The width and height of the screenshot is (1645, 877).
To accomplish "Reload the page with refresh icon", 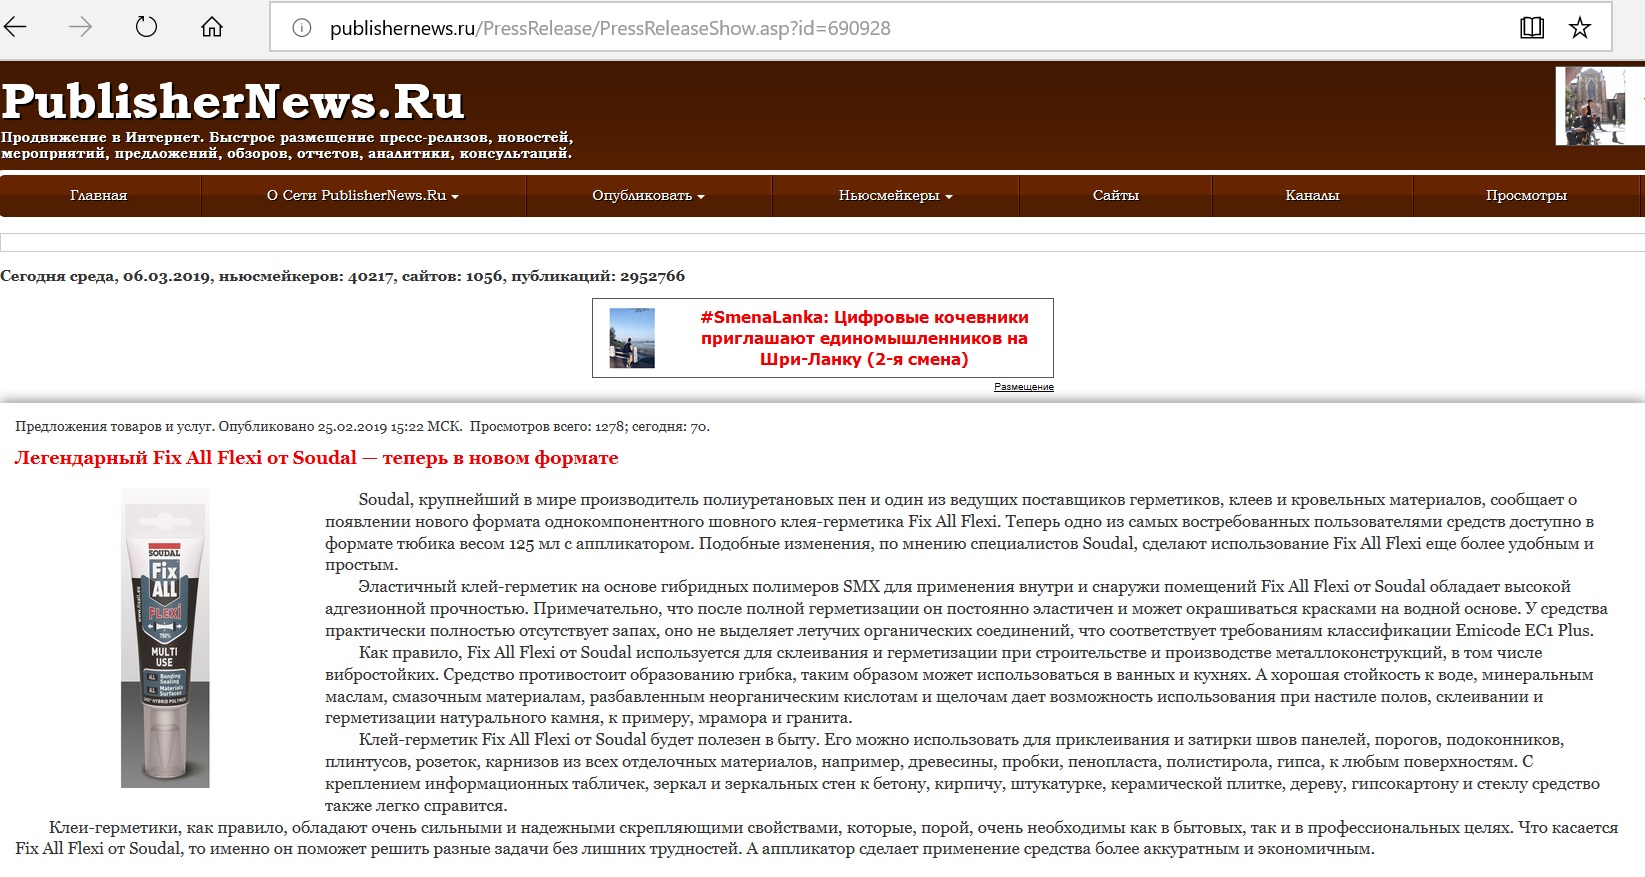I will click(x=146, y=27).
